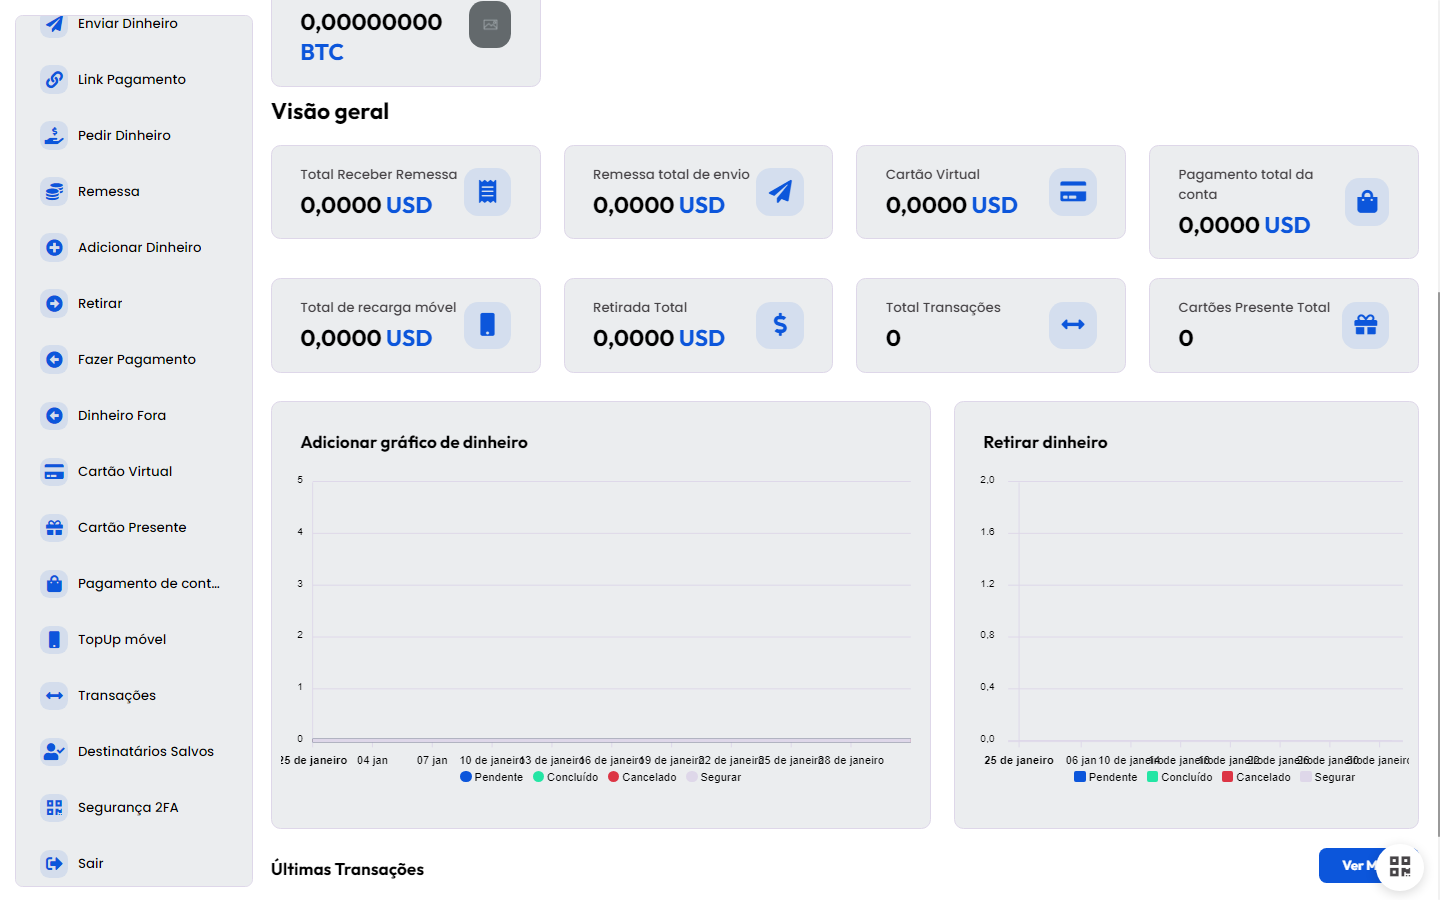The image size is (1440, 900).
Task: Click the Cartão Virtual card icon tile
Action: [1072, 192]
